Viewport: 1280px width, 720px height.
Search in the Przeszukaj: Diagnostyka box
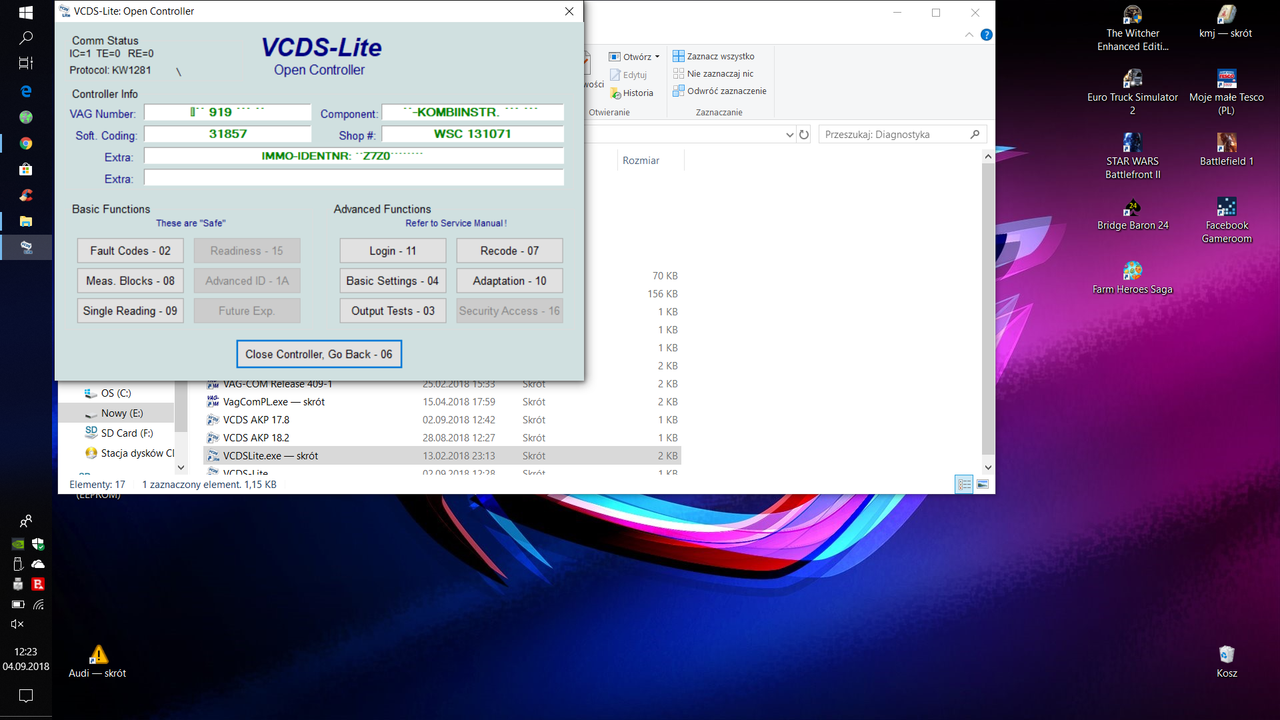coord(895,134)
